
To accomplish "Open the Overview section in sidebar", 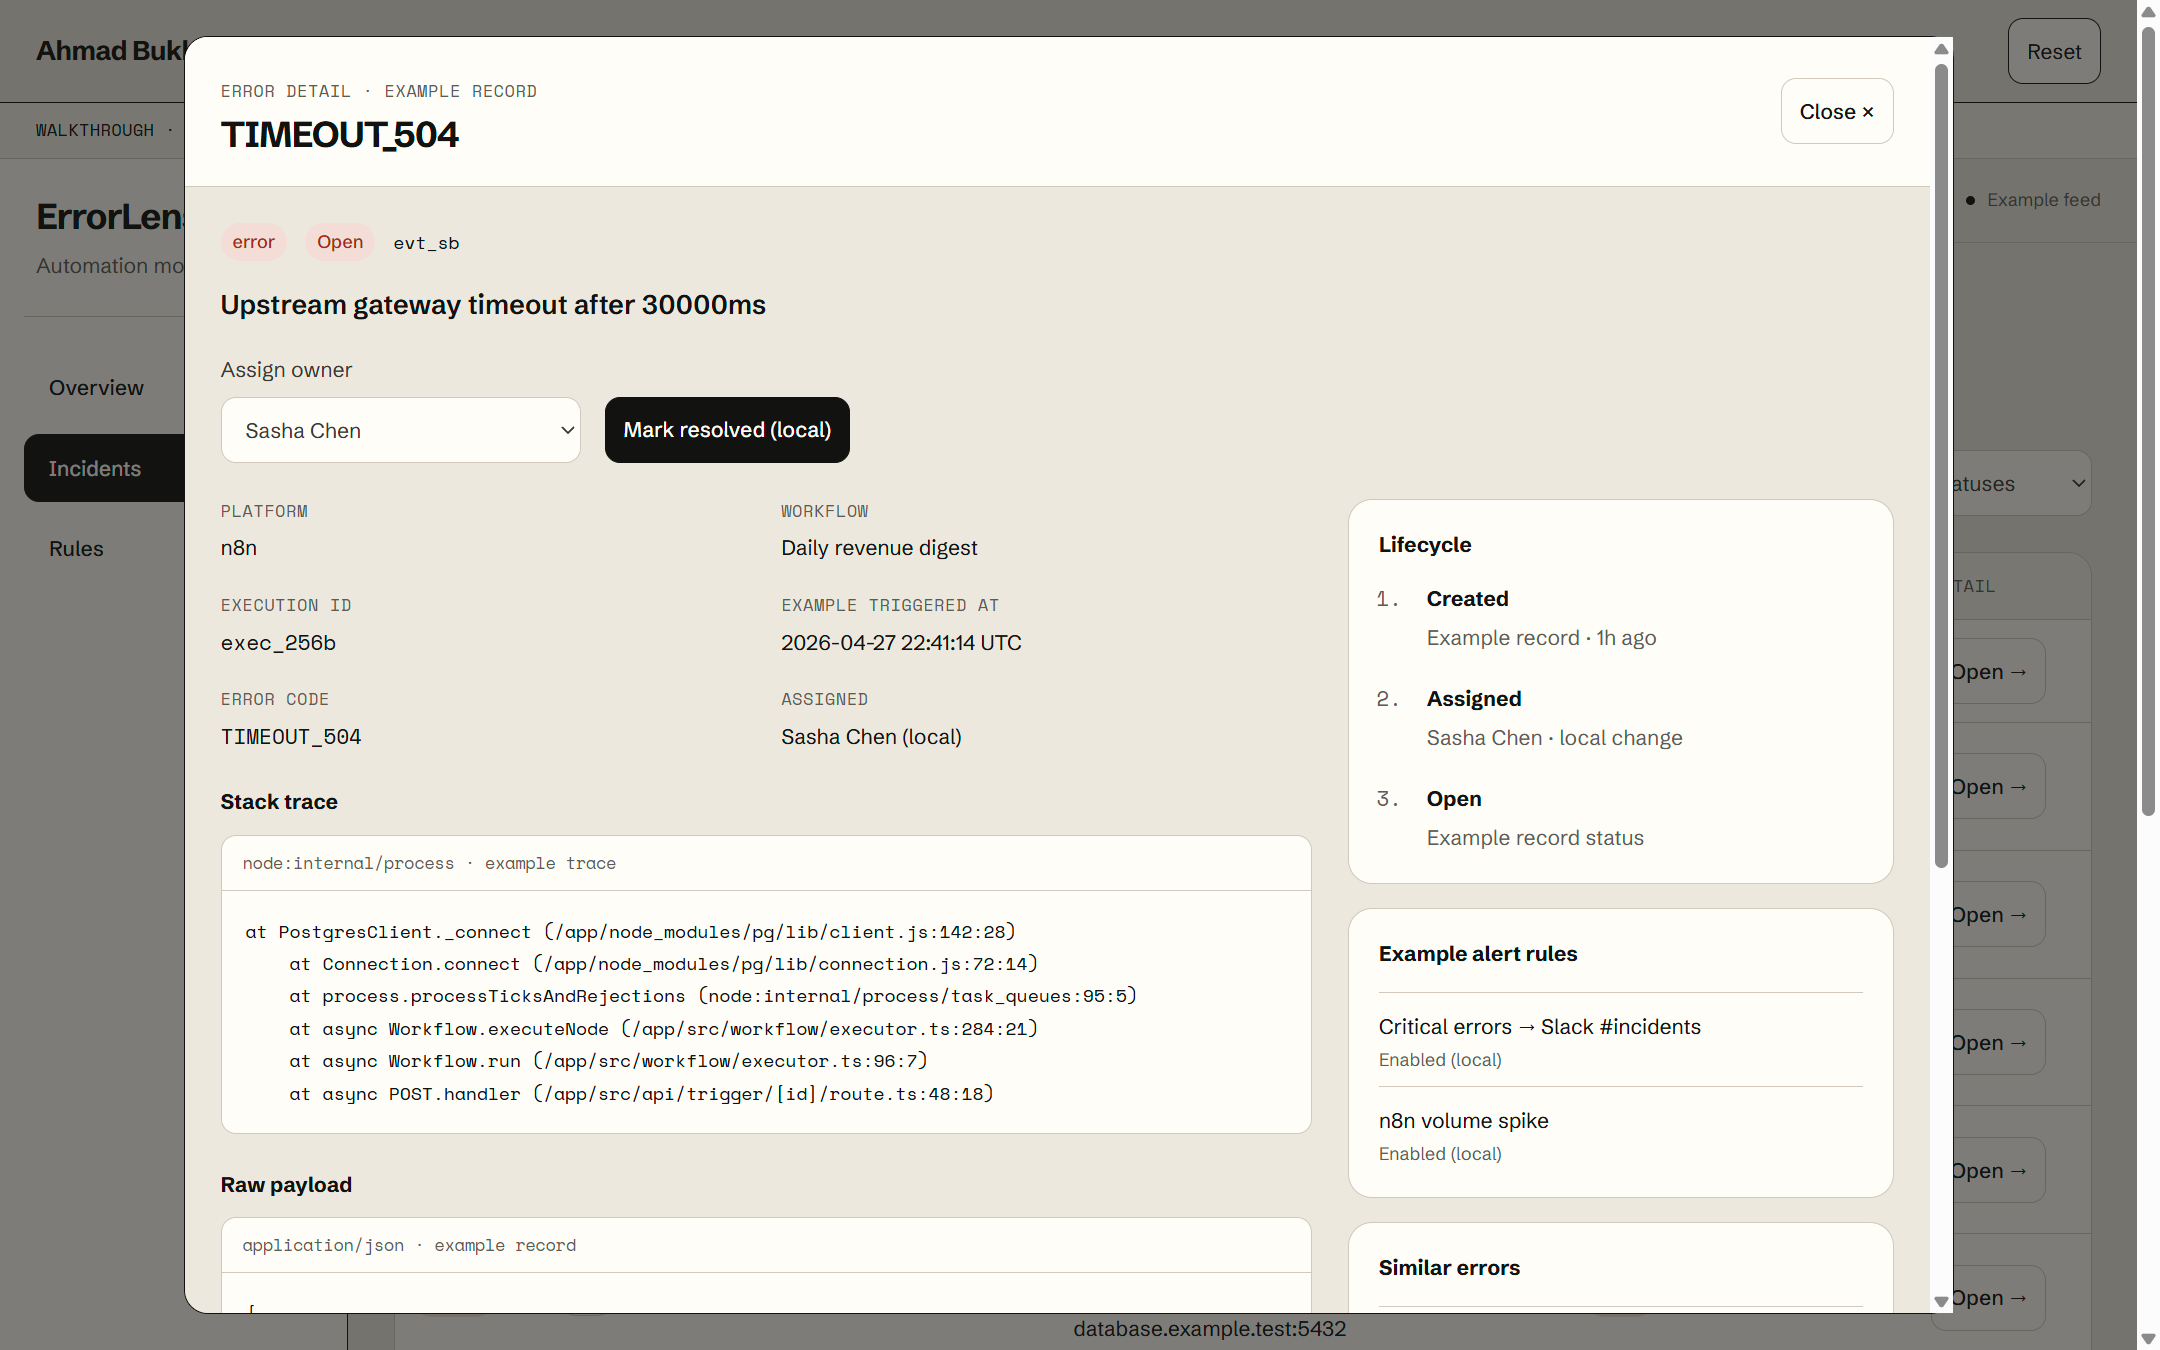I will coord(96,387).
